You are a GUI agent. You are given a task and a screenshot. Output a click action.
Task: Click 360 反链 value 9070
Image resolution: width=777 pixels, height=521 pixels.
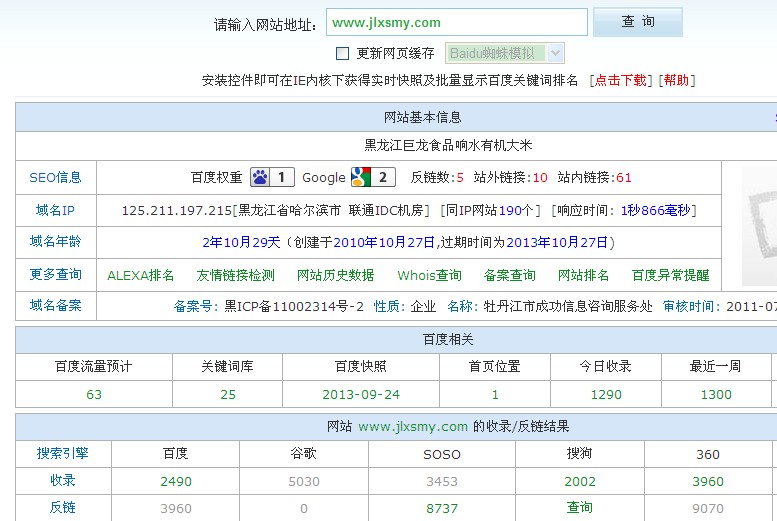tap(708, 508)
